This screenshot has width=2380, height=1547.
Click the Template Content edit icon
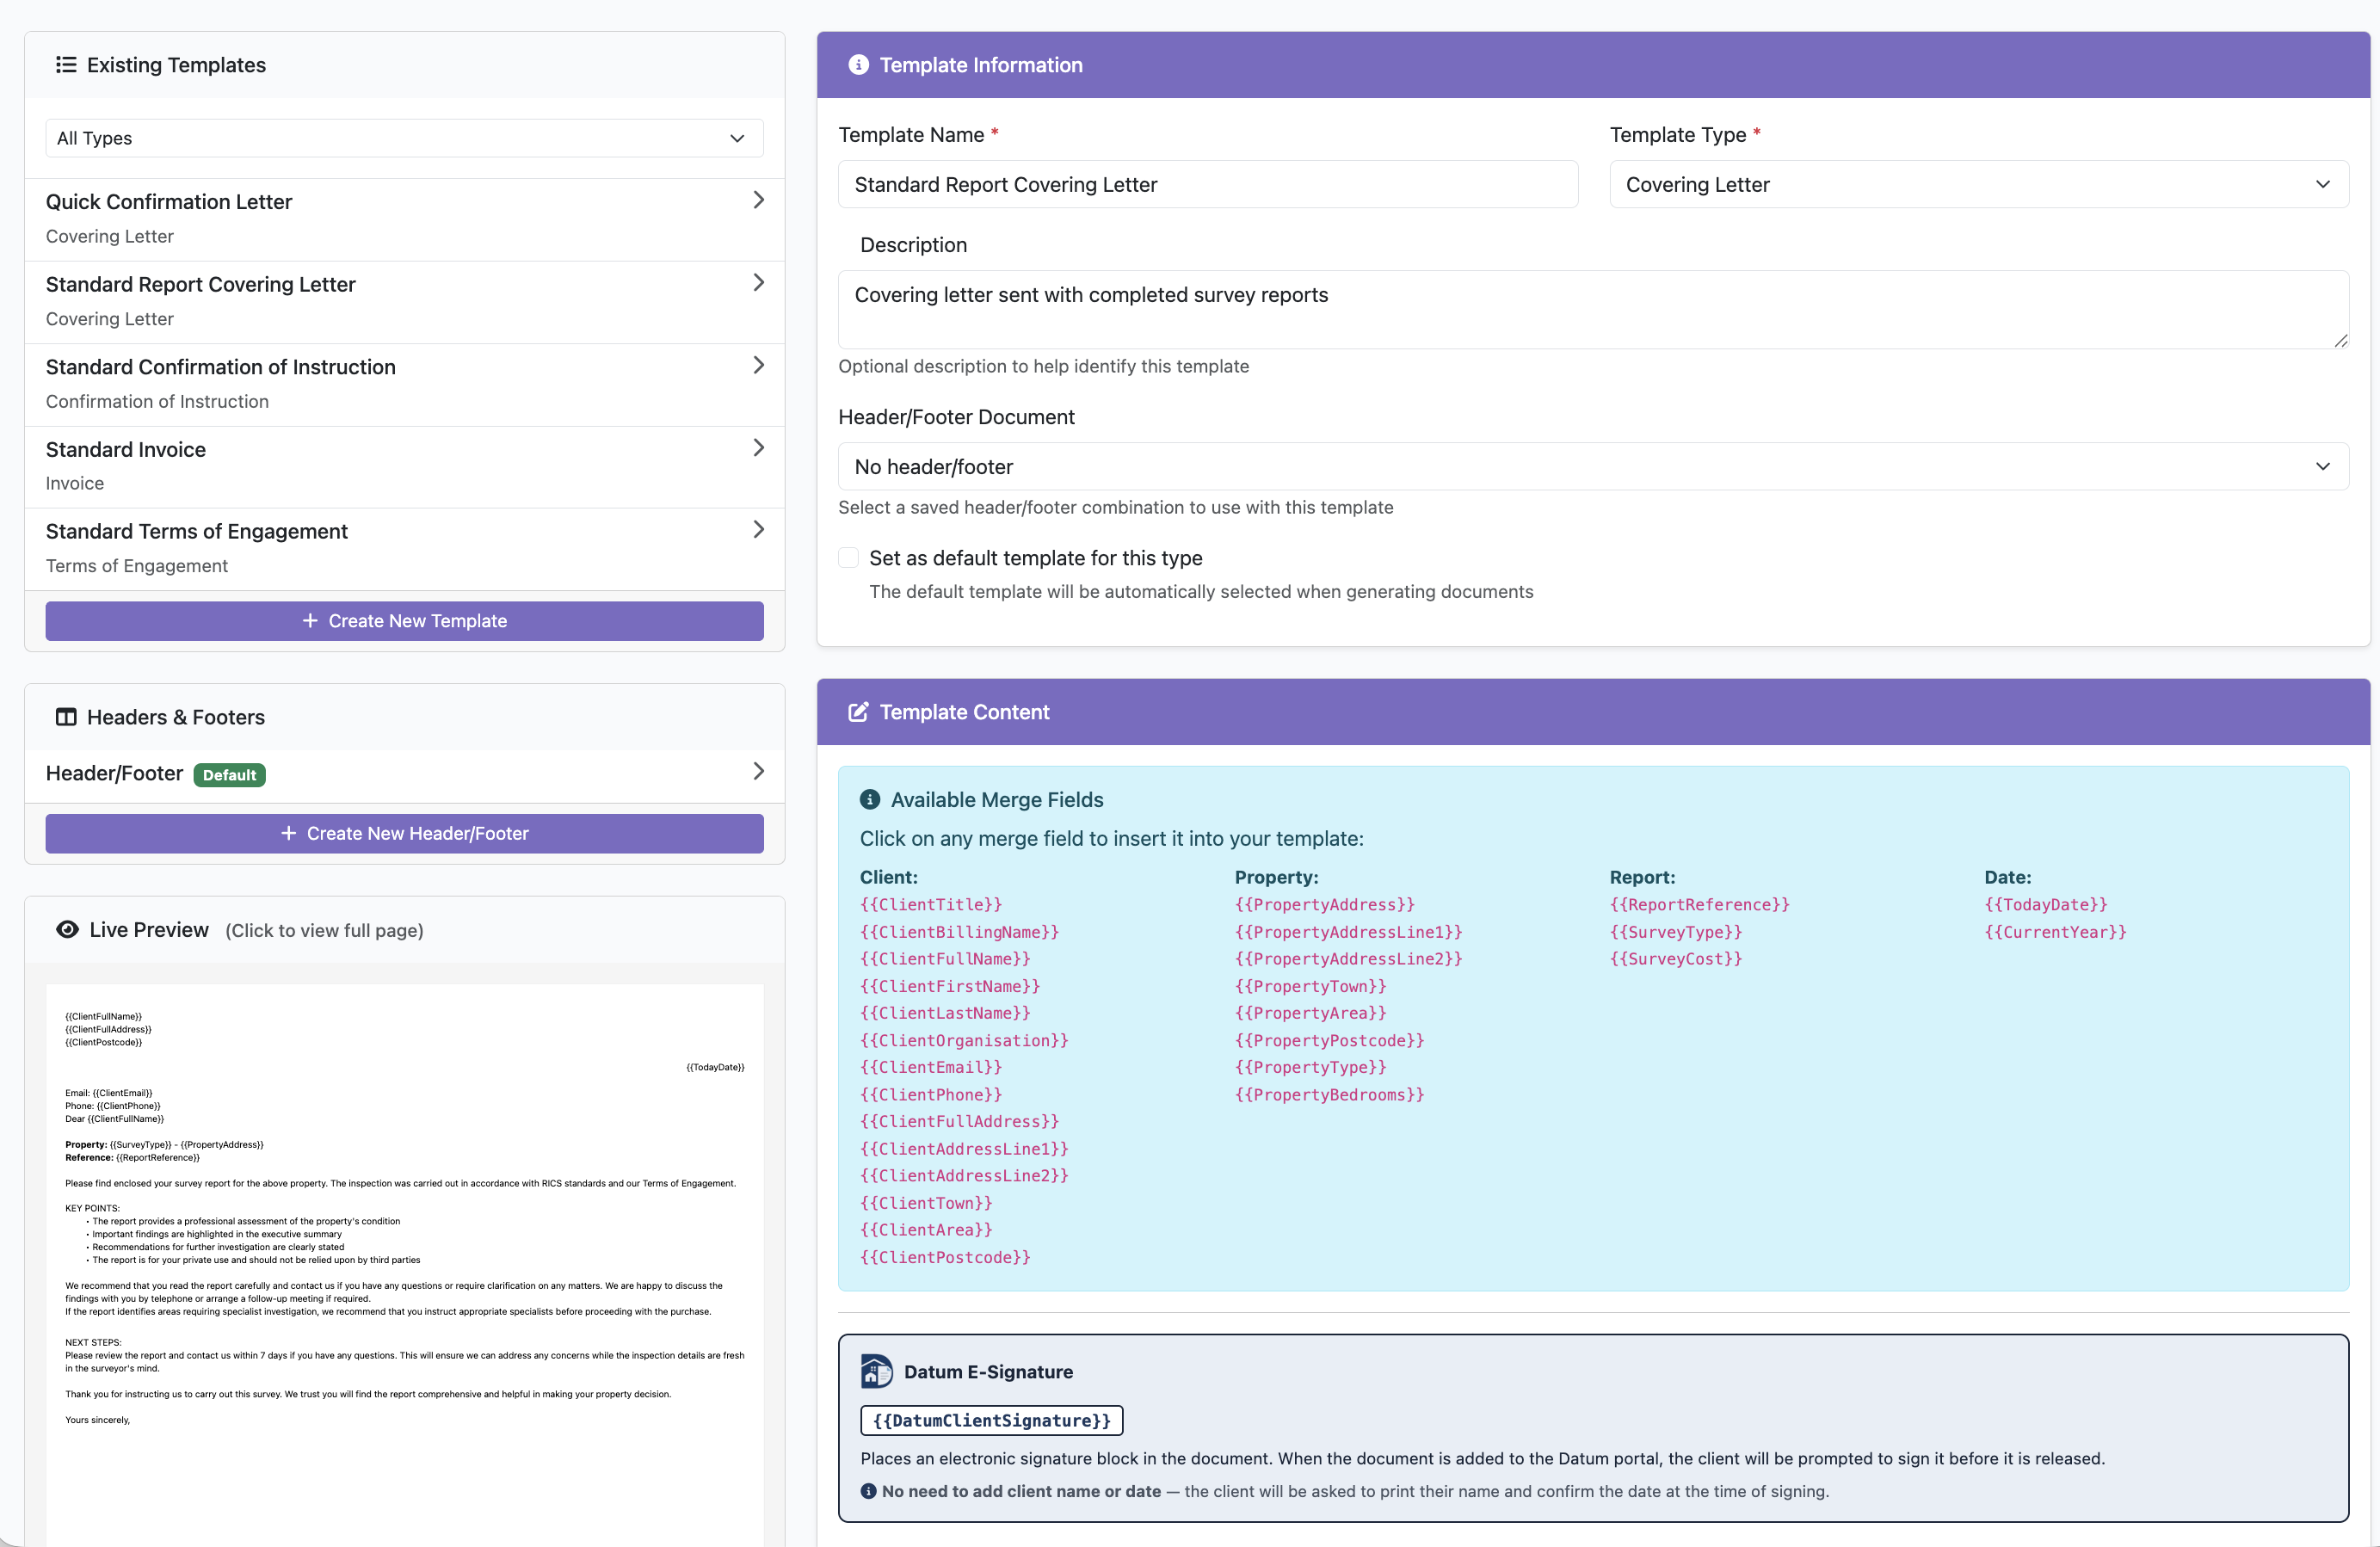coord(858,712)
